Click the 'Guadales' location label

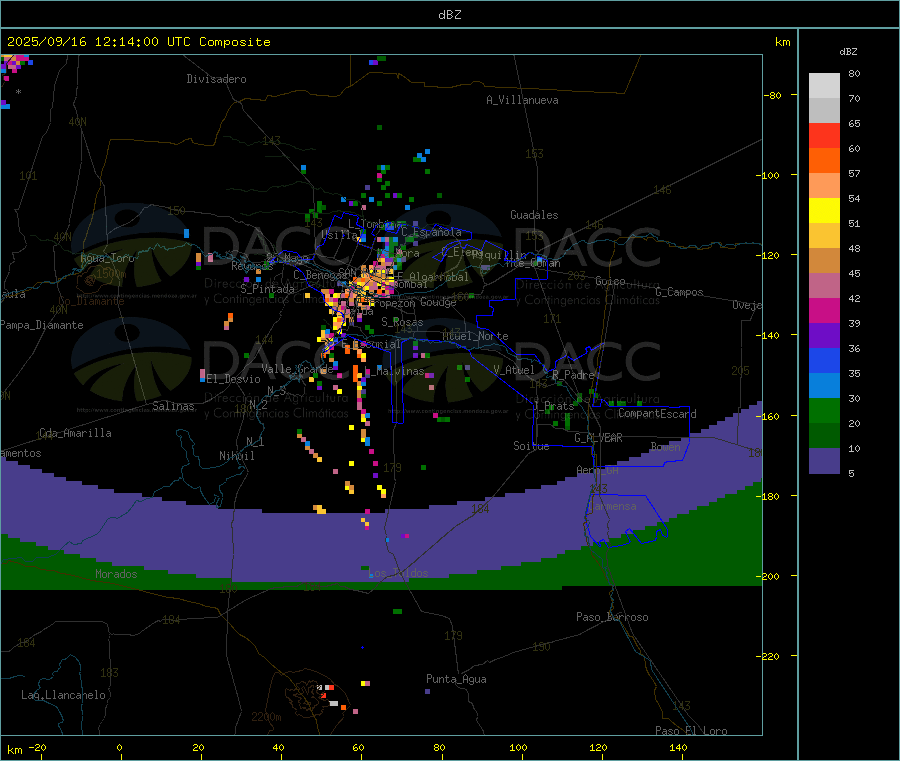[534, 215]
